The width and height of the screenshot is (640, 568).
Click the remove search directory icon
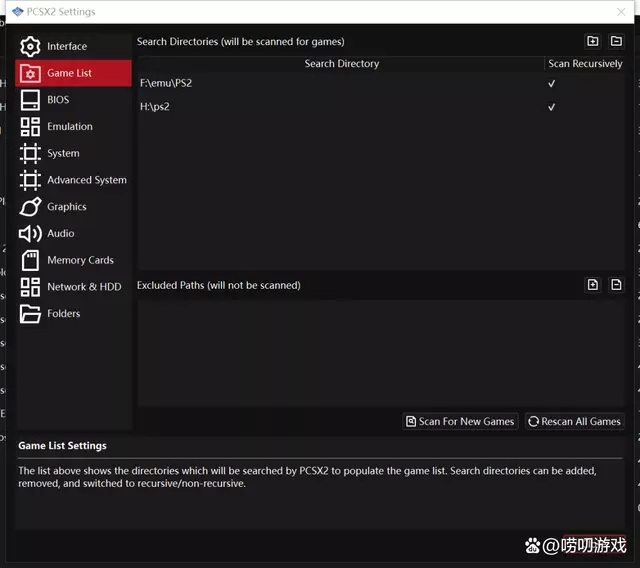(x=616, y=41)
